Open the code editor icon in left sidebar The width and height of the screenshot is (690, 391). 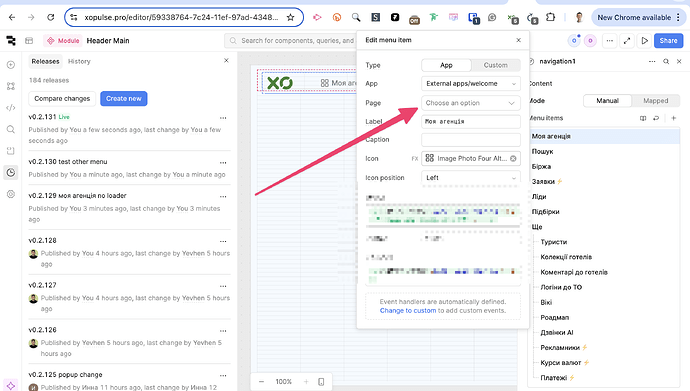tap(11, 108)
